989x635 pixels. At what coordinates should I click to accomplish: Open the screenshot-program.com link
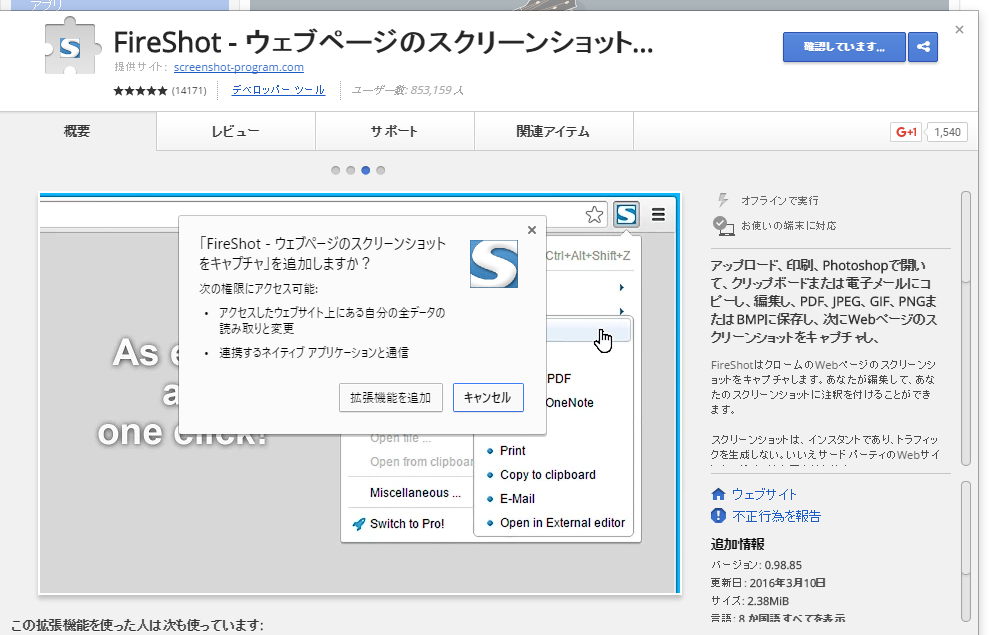pos(238,68)
